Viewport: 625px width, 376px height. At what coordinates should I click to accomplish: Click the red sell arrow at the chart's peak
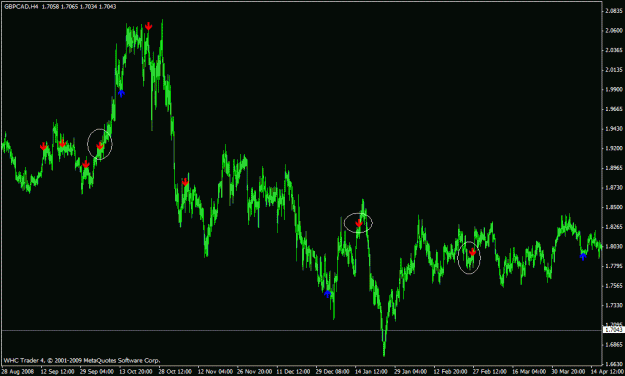tap(148, 26)
